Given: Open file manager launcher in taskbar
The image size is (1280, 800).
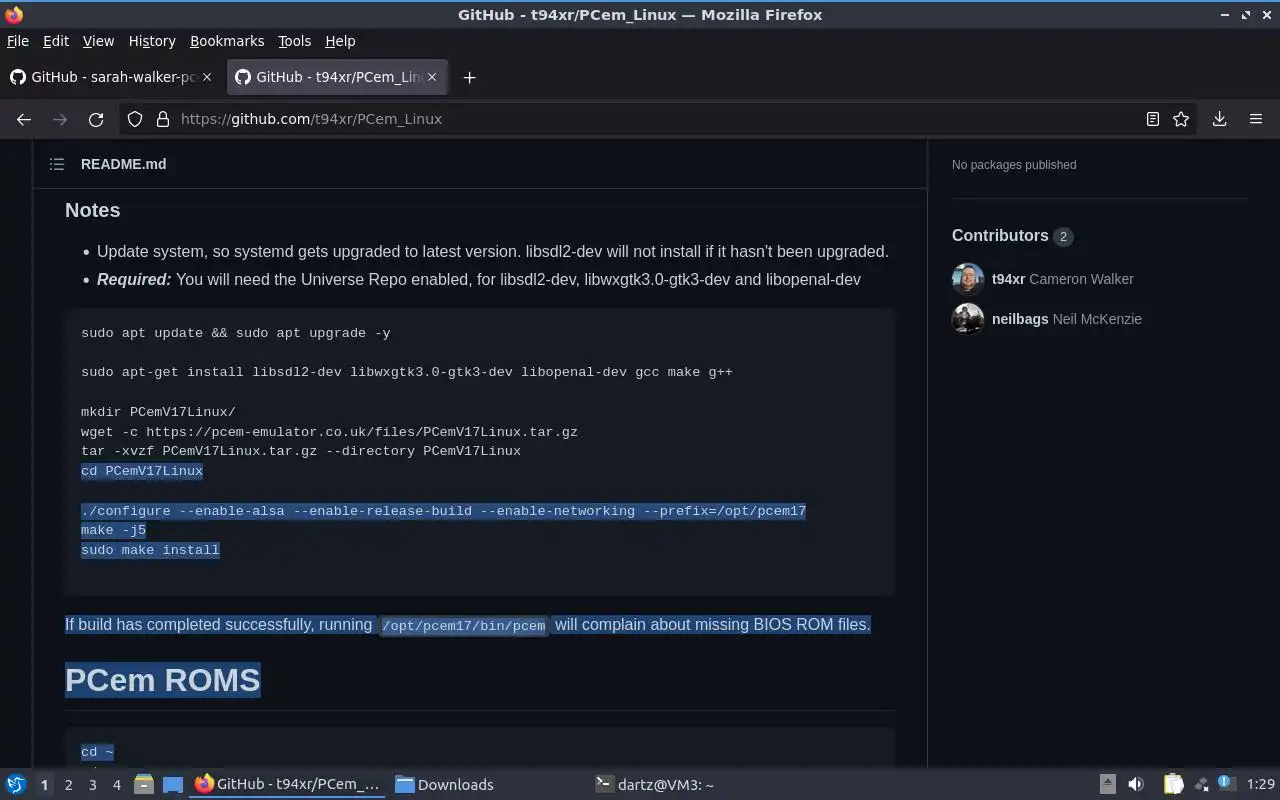Looking at the screenshot, I should pyautogui.click(x=143, y=785).
